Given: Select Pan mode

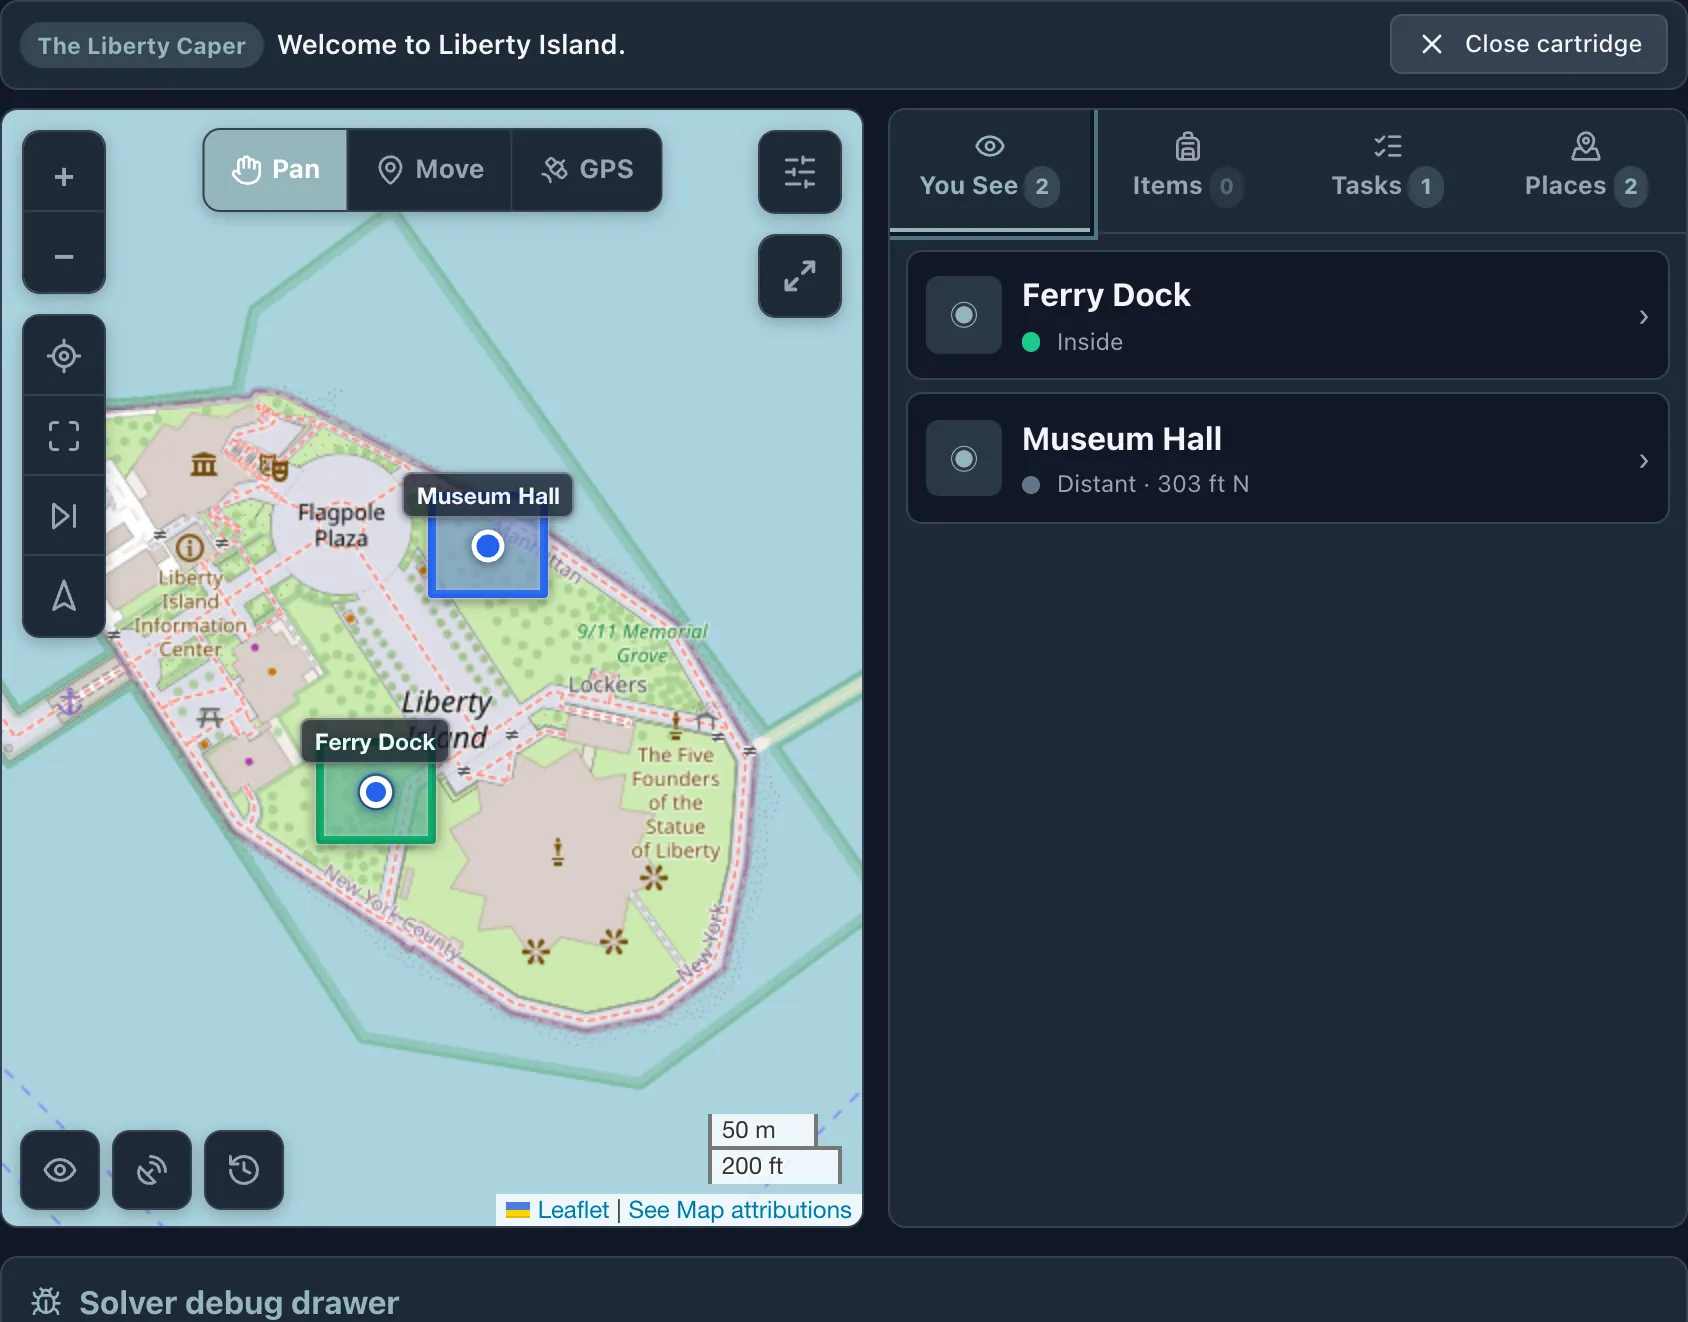Looking at the screenshot, I should 276,170.
